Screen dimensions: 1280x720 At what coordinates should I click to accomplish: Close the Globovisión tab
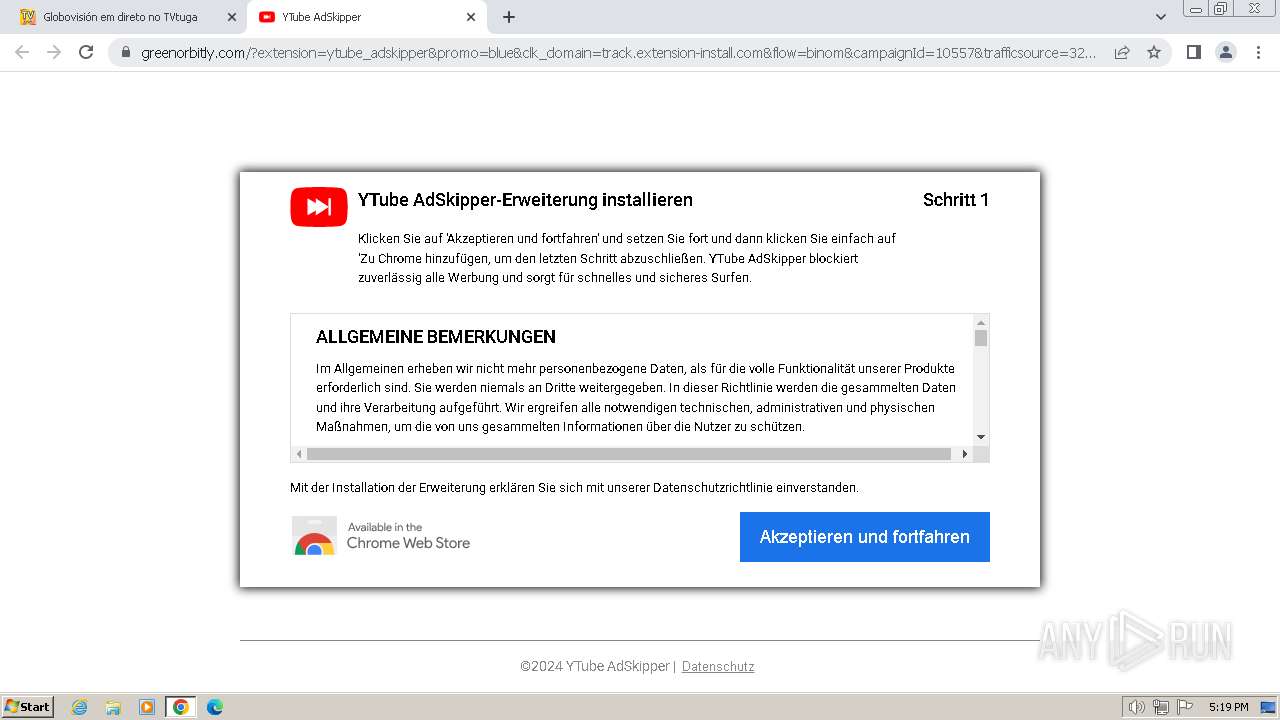click(x=232, y=17)
